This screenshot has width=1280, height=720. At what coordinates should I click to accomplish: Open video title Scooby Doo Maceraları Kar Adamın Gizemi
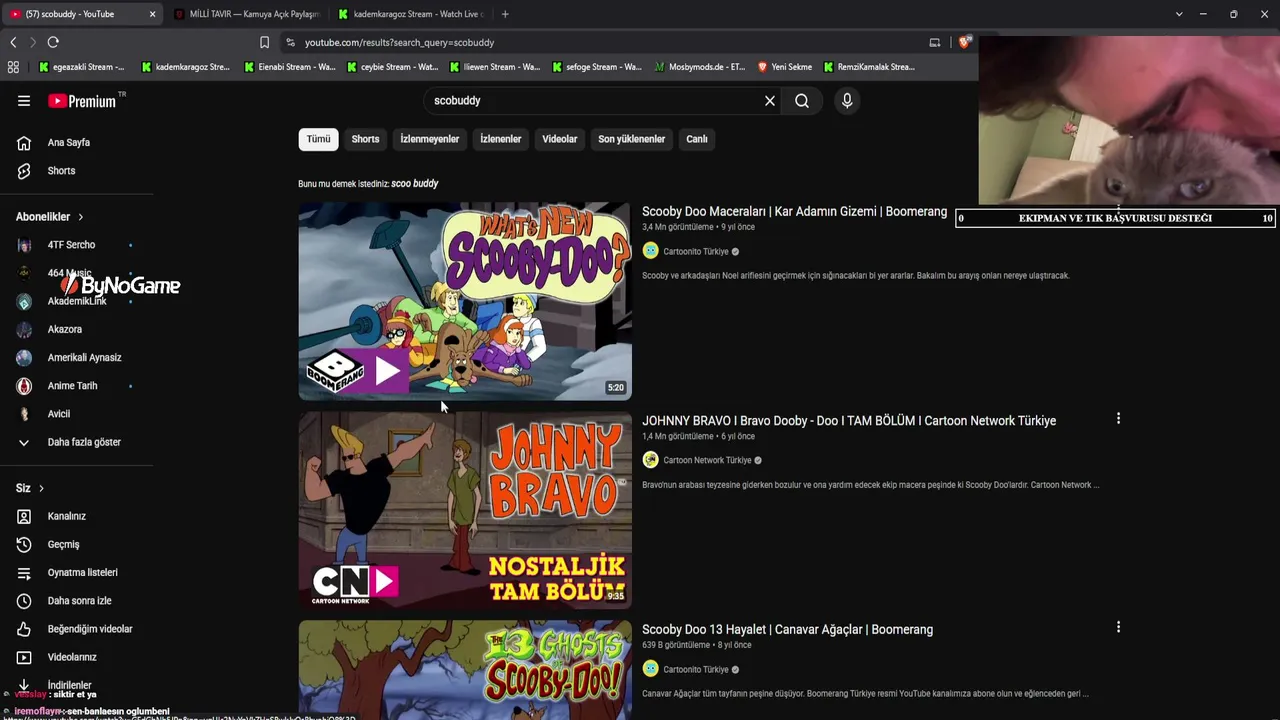[x=794, y=212]
